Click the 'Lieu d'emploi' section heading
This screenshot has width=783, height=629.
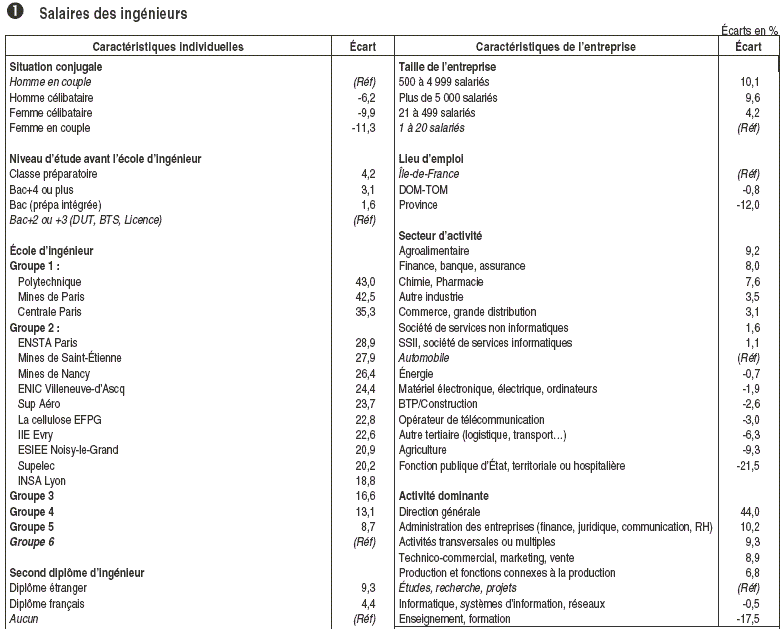[431, 159]
